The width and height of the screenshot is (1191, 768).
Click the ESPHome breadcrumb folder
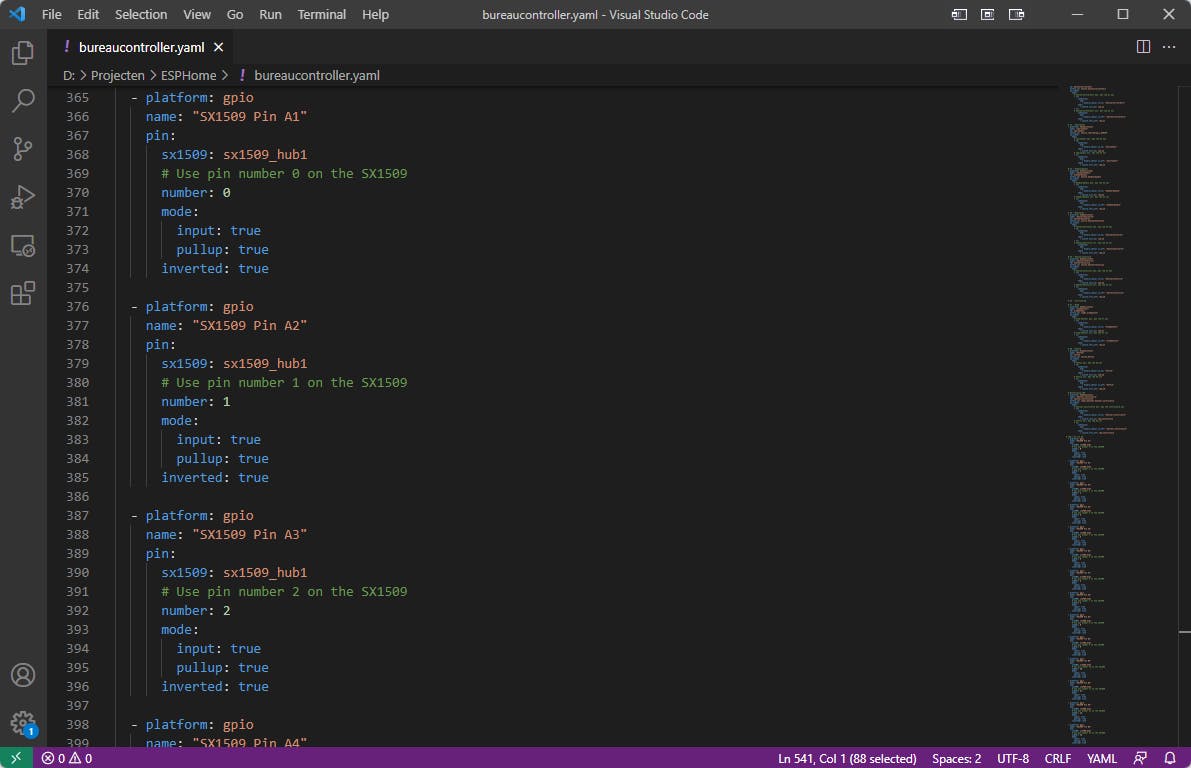(x=189, y=75)
